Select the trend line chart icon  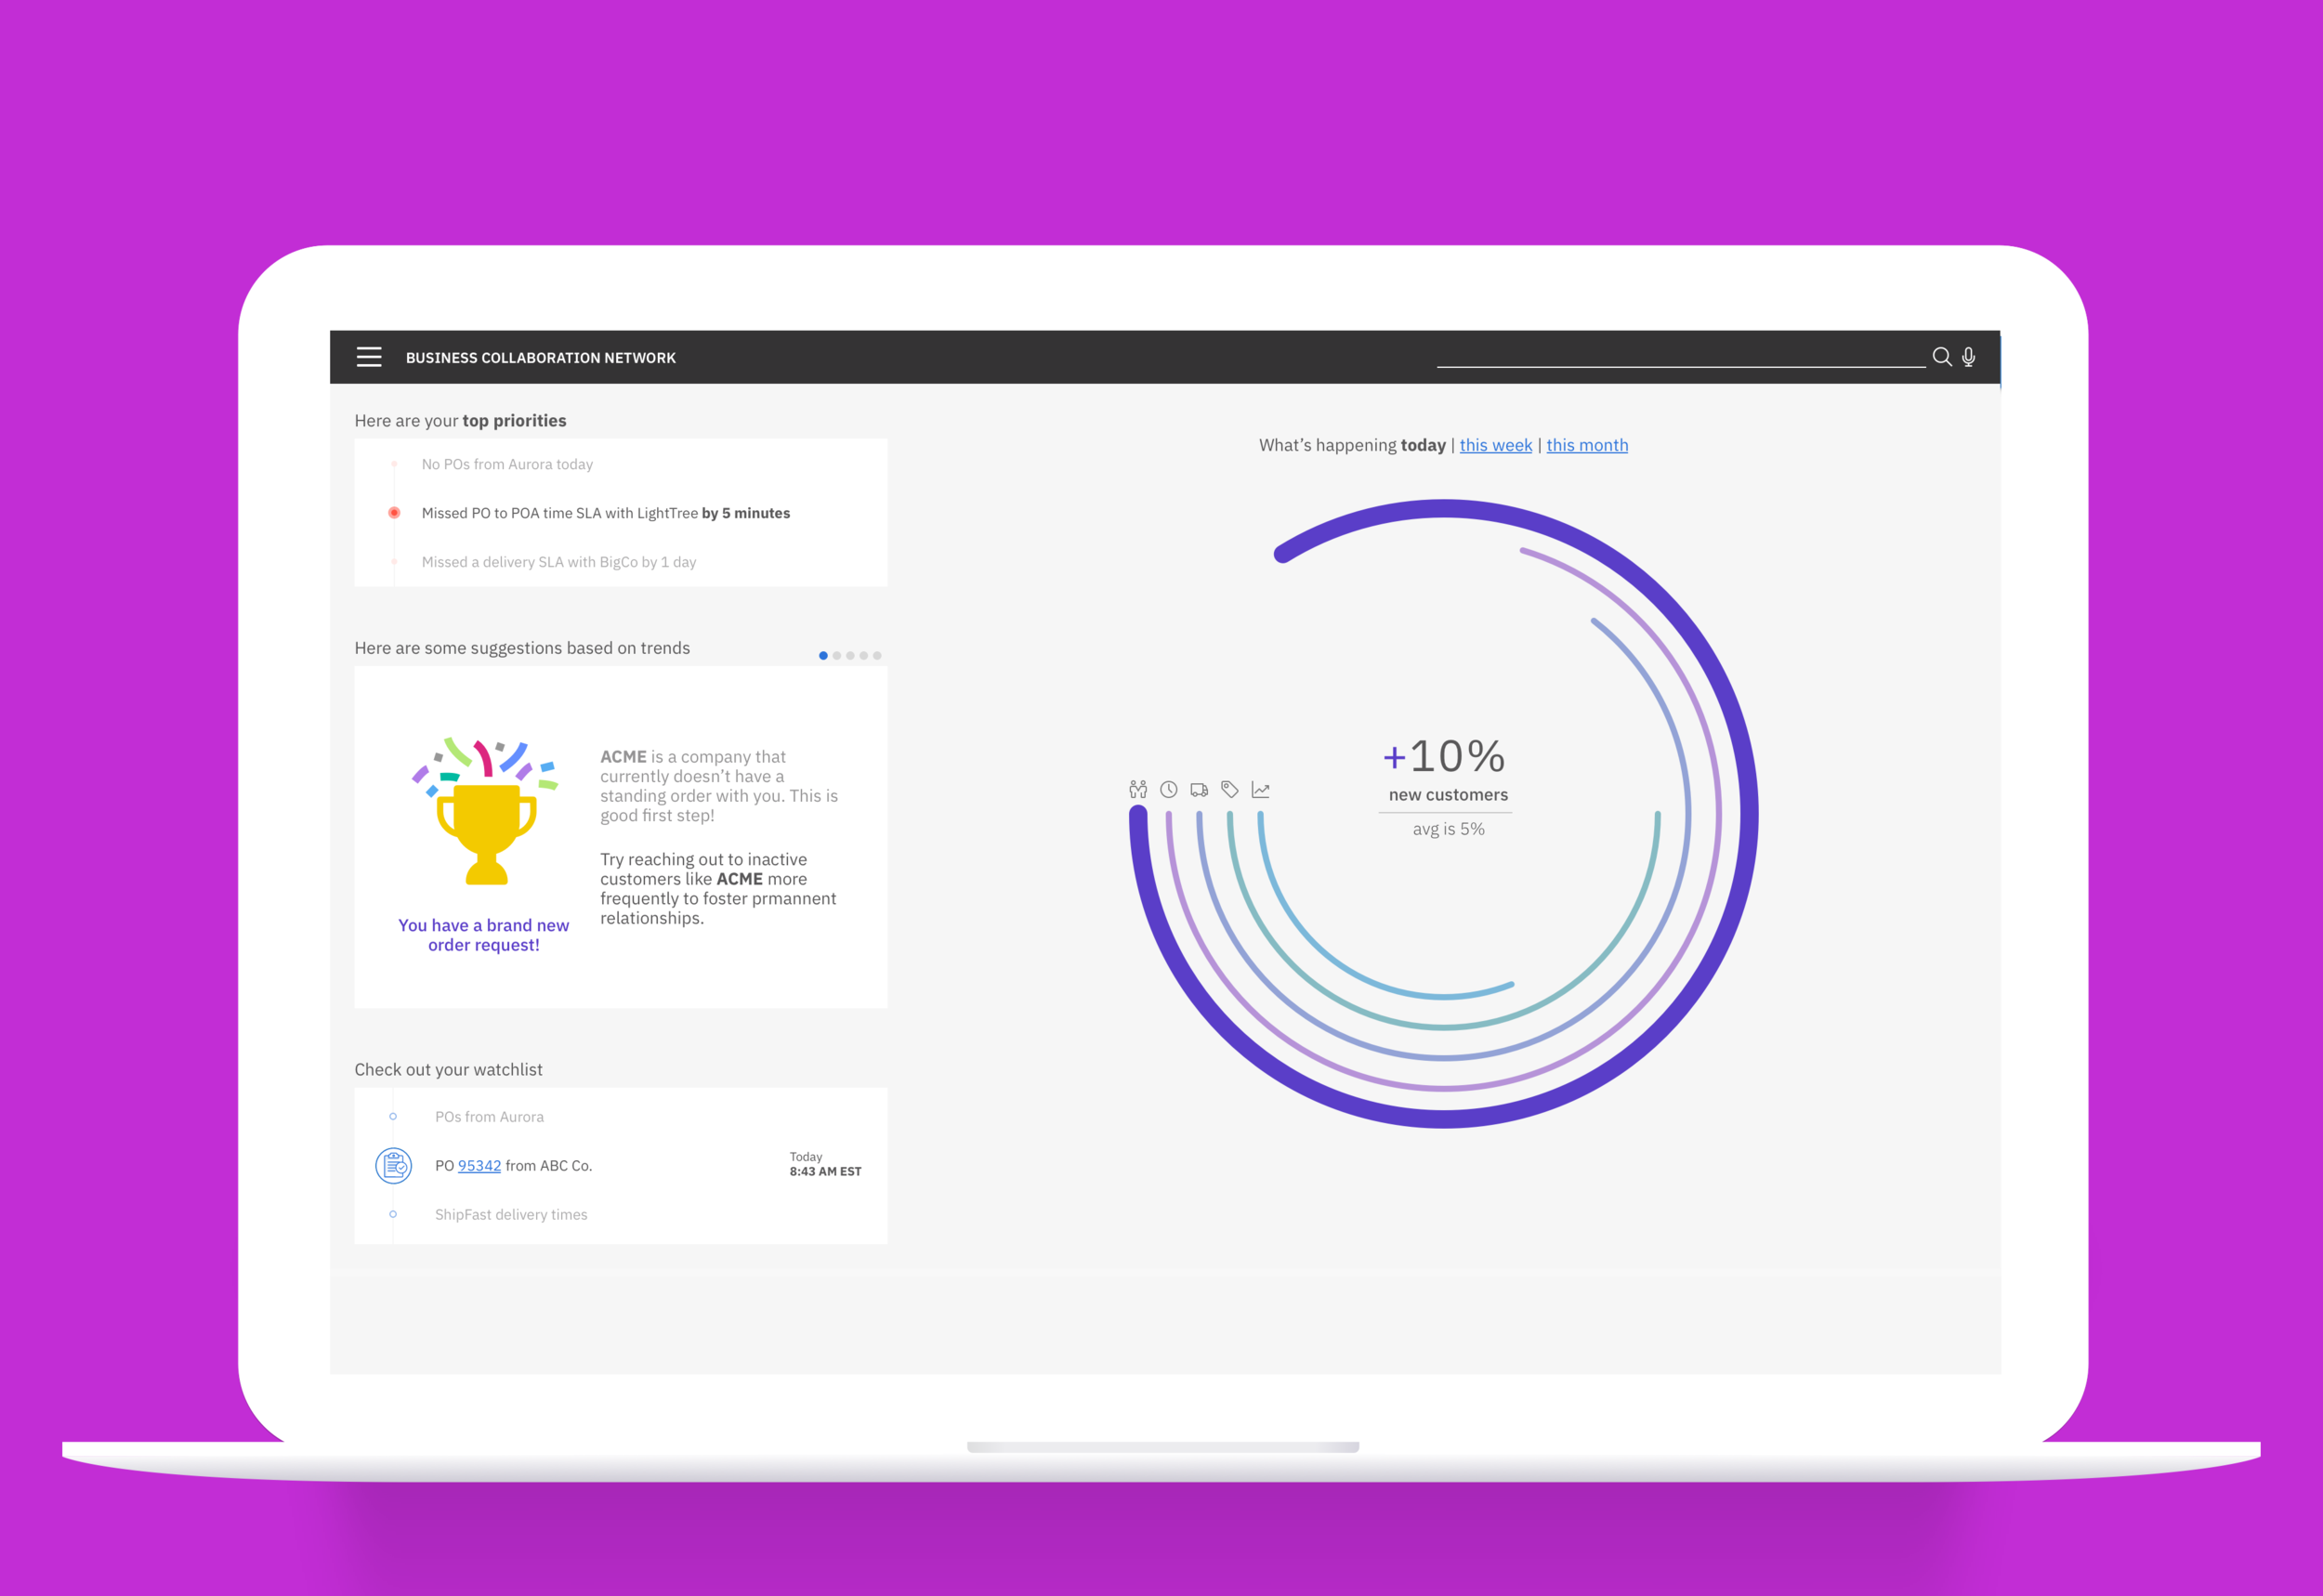pyautogui.click(x=1261, y=790)
